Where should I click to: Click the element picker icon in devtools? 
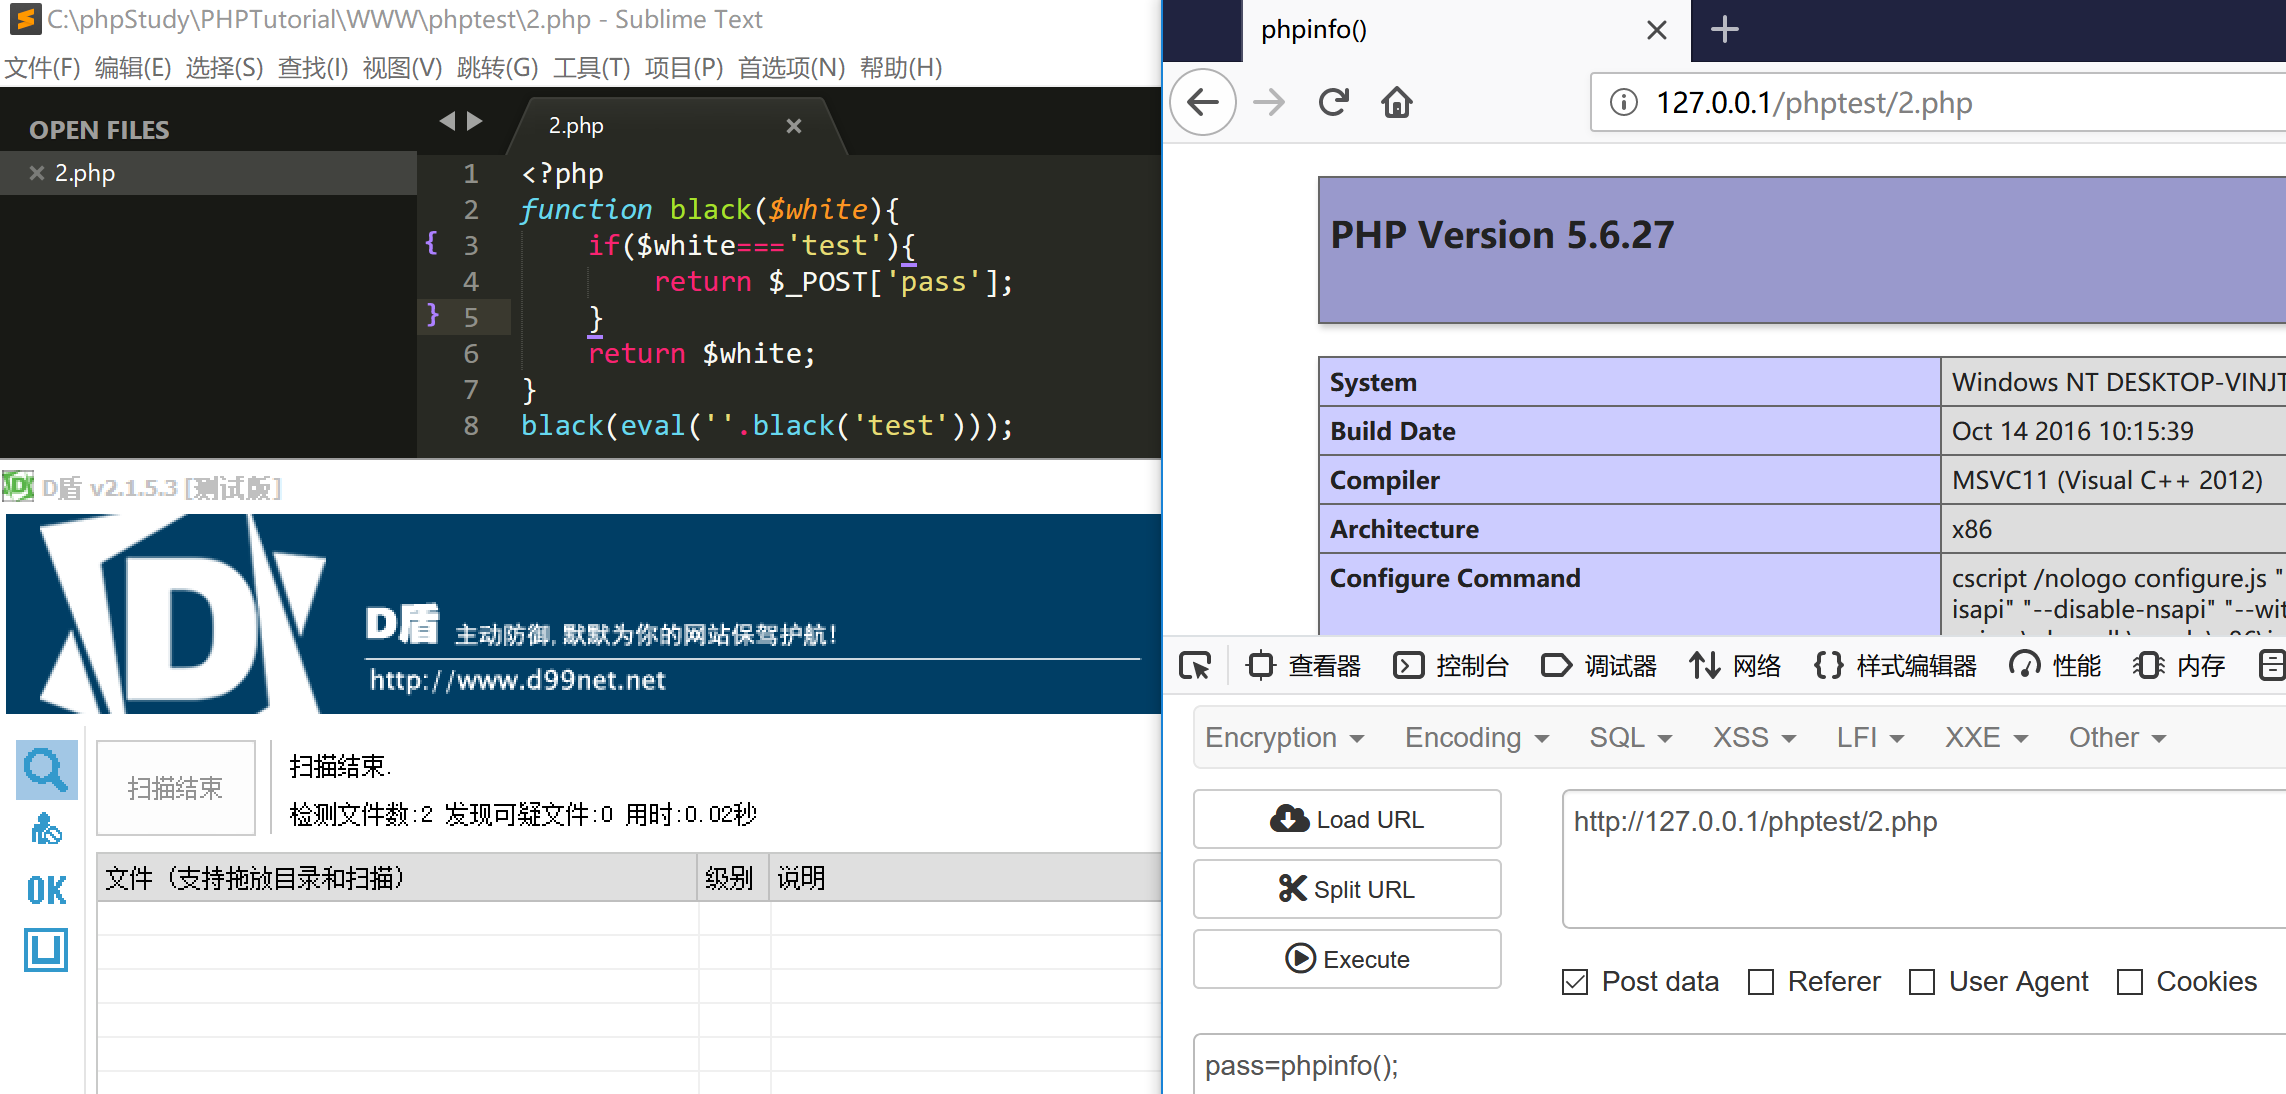(1195, 666)
